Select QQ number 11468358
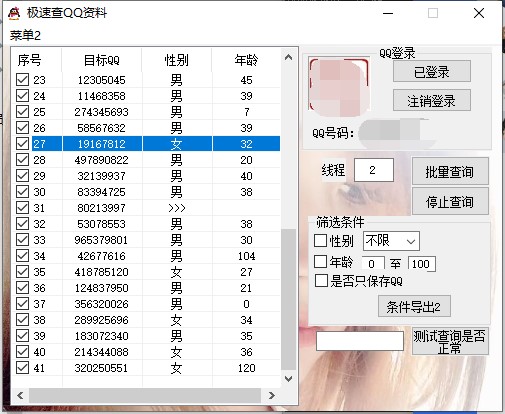 pyautogui.click(x=101, y=96)
